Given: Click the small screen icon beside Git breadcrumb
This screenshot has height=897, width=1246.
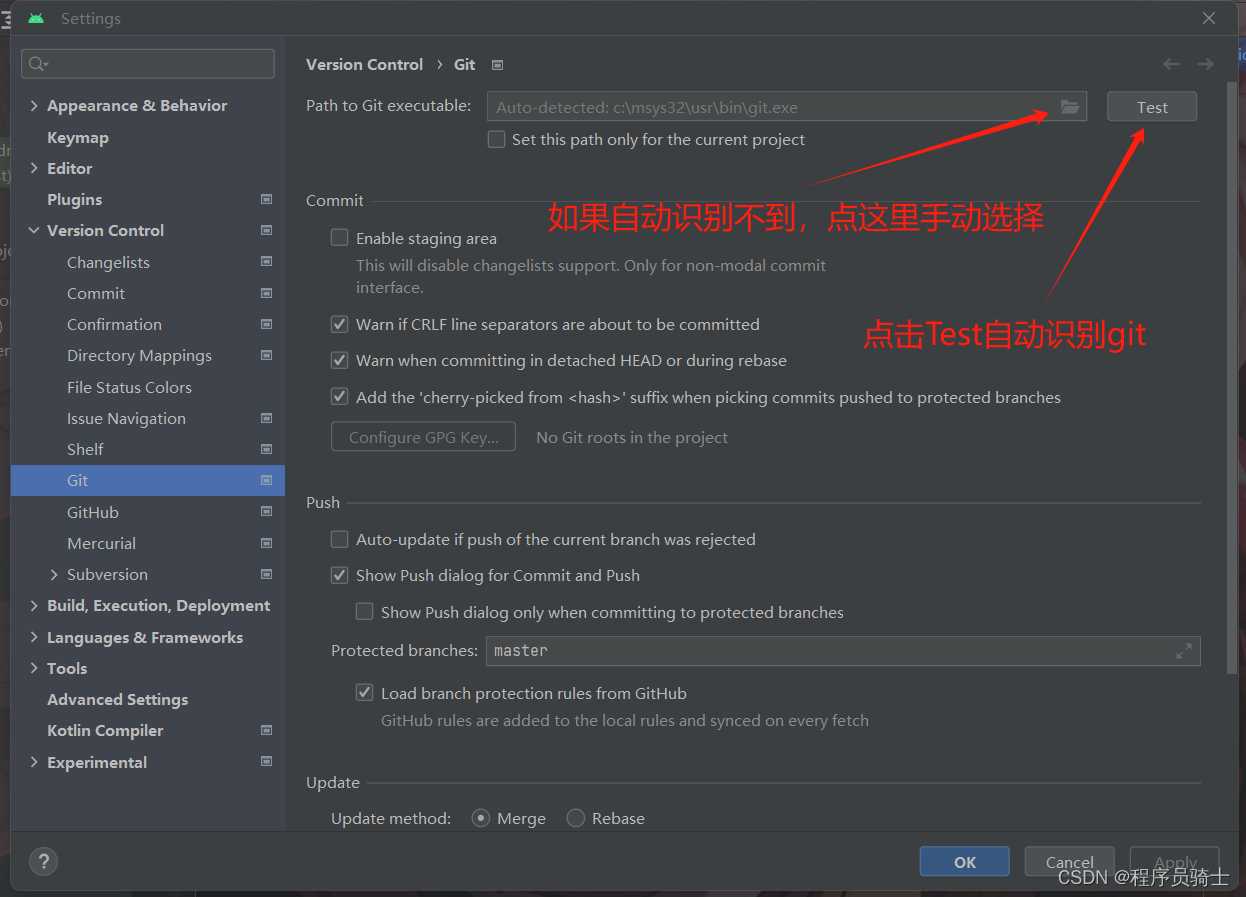Looking at the screenshot, I should point(497,64).
